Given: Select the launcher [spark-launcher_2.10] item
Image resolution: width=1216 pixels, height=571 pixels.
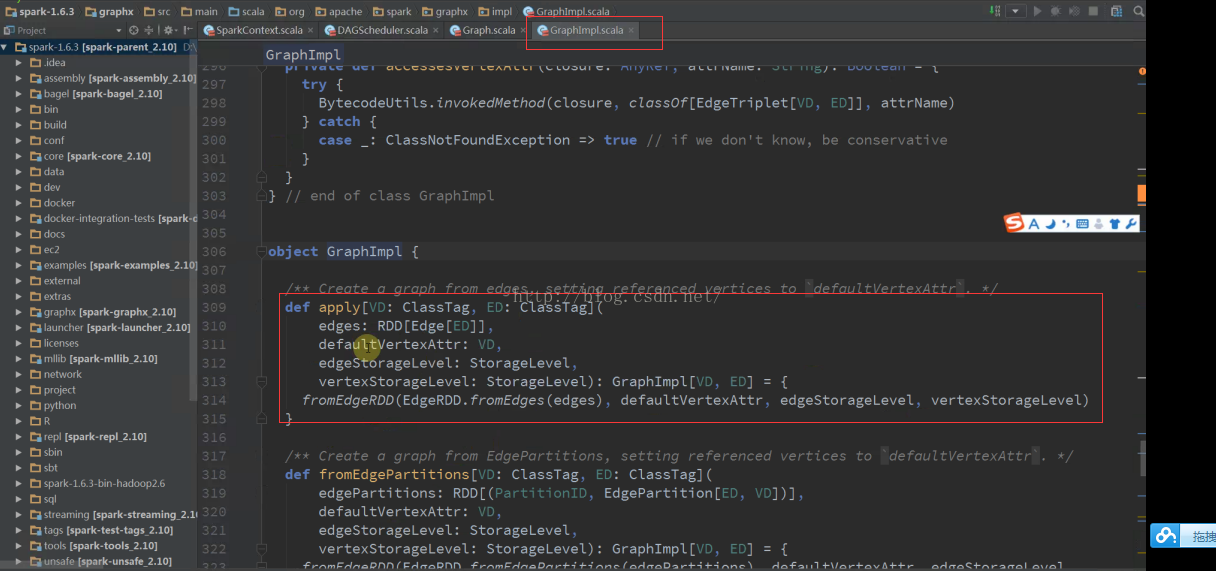Looking at the screenshot, I should pyautogui.click(x=109, y=327).
